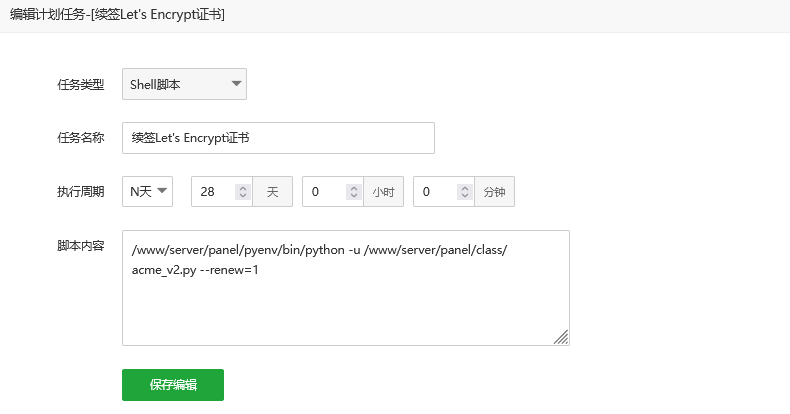Decrement hours using the down spinner arrow

pos(354,195)
